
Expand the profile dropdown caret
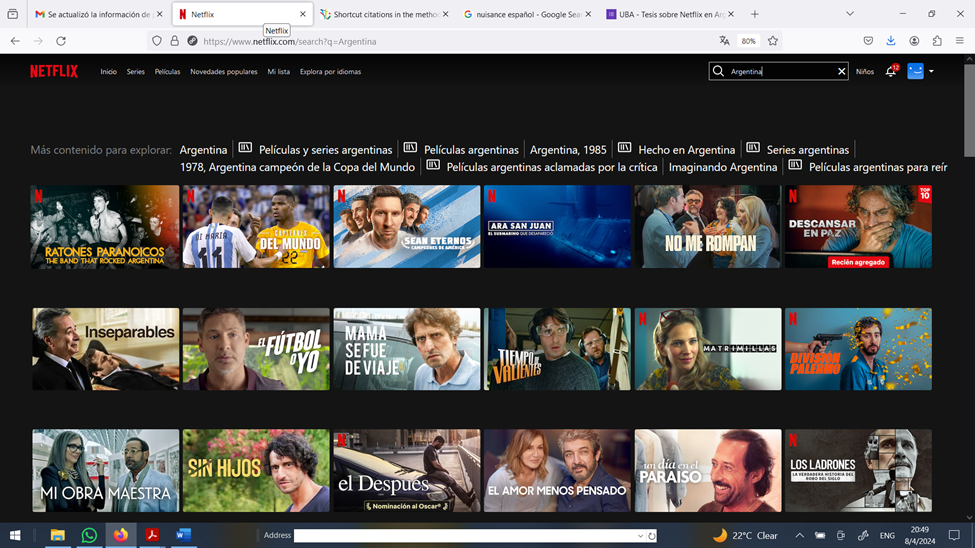[x=931, y=72]
